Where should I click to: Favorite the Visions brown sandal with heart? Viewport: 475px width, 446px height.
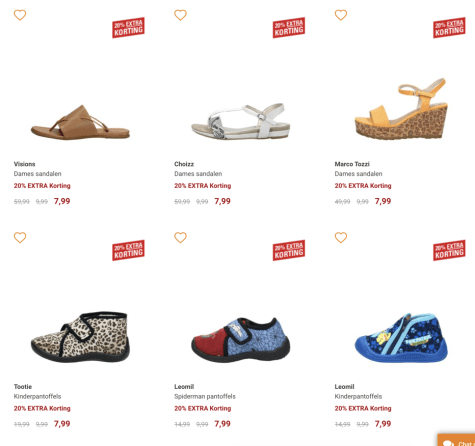[x=20, y=15]
